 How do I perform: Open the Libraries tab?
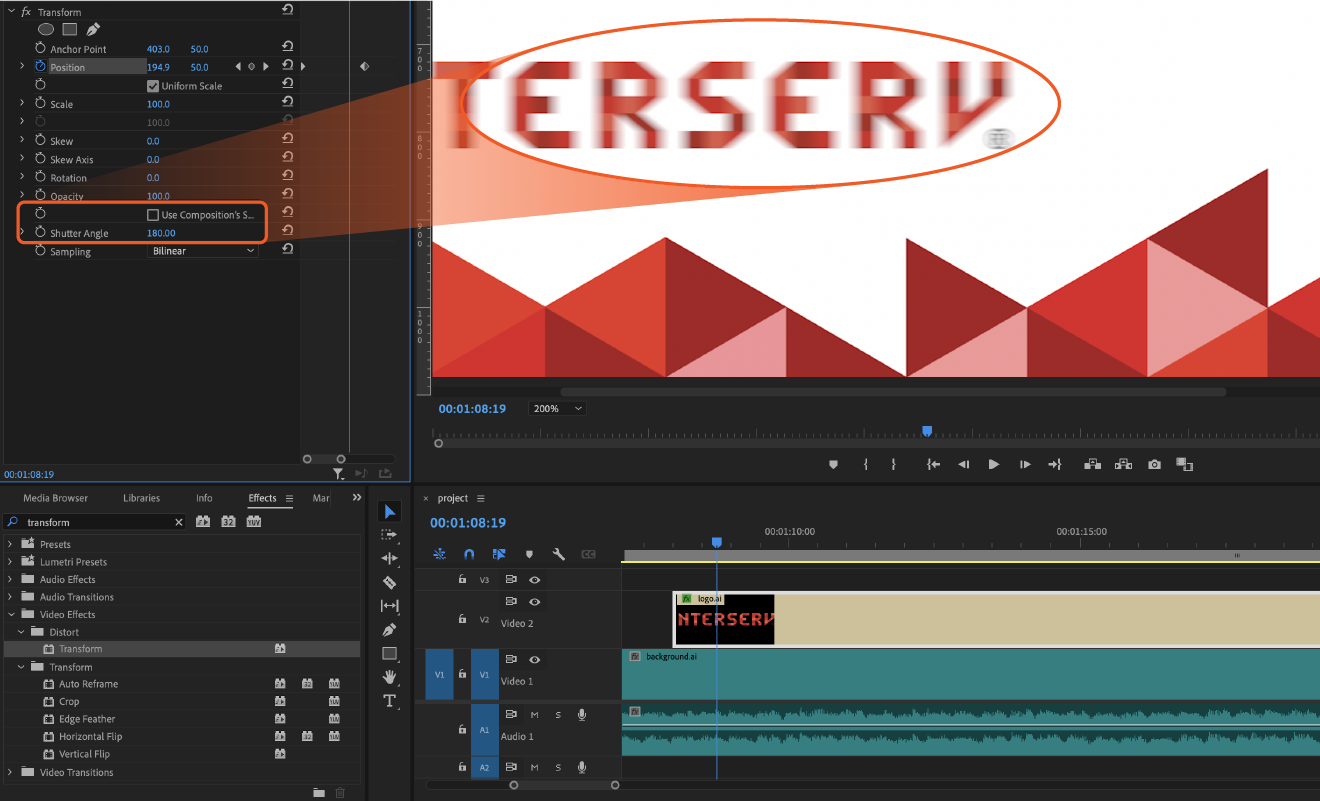[141, 498]
